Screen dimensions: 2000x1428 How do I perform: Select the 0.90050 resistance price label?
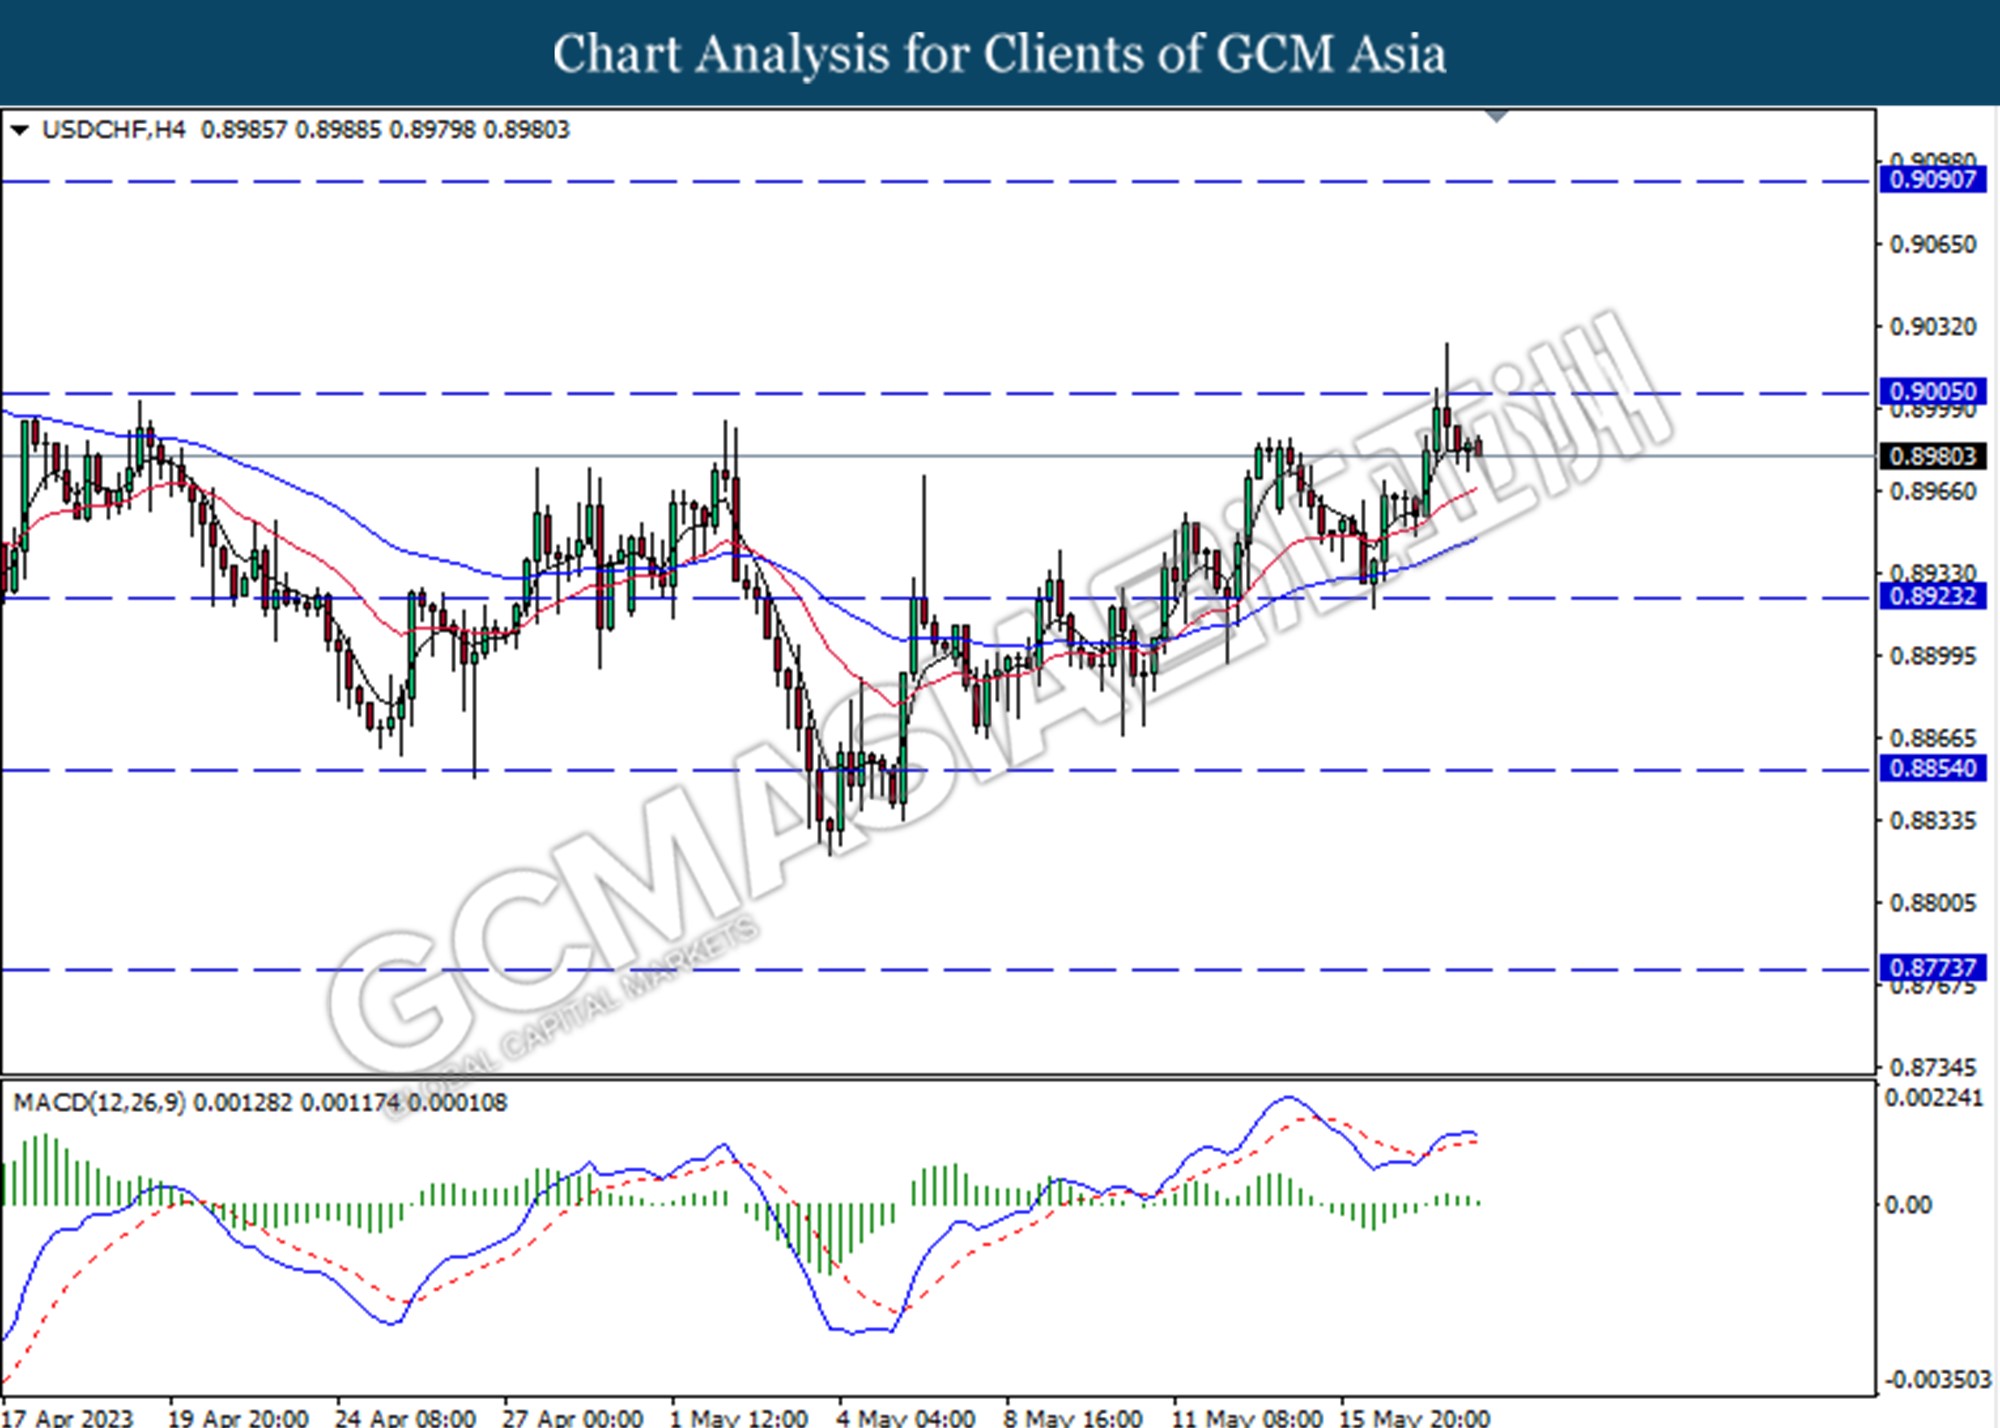pyautogui.click(x=1933, y=391)
